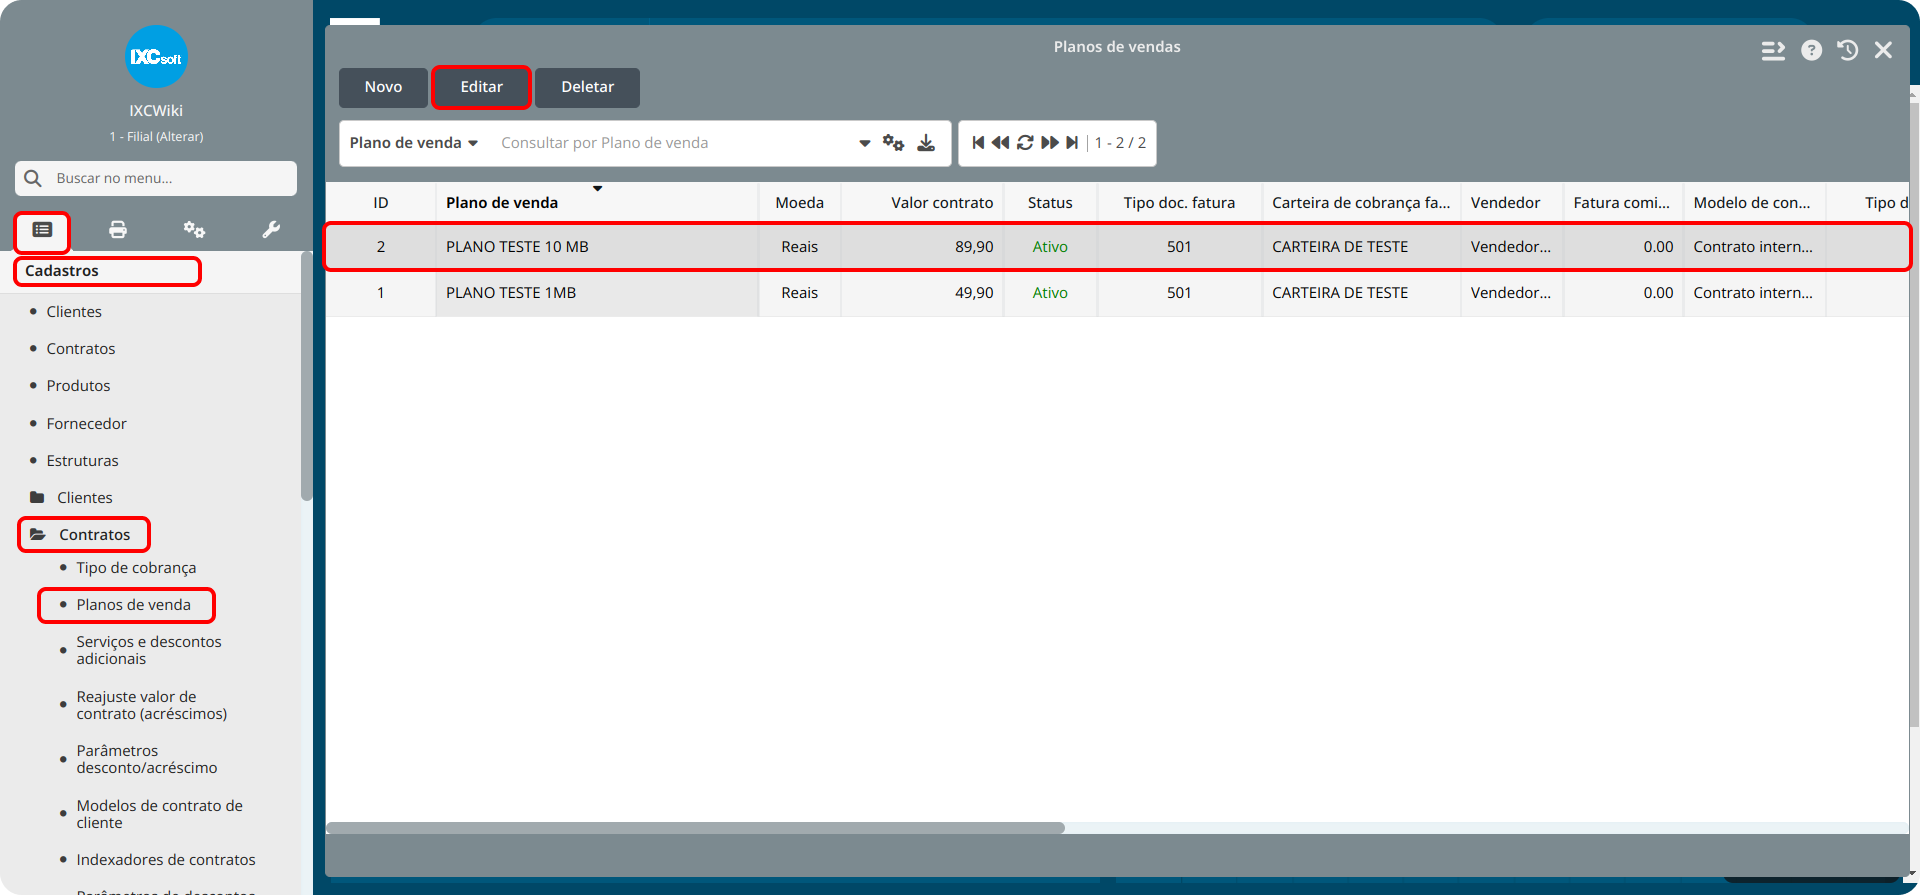This screenshot has width=1920, height=895.
Task: Click the menu list icon in window header
Action: pyautogui.click(x=1773, y=50)
